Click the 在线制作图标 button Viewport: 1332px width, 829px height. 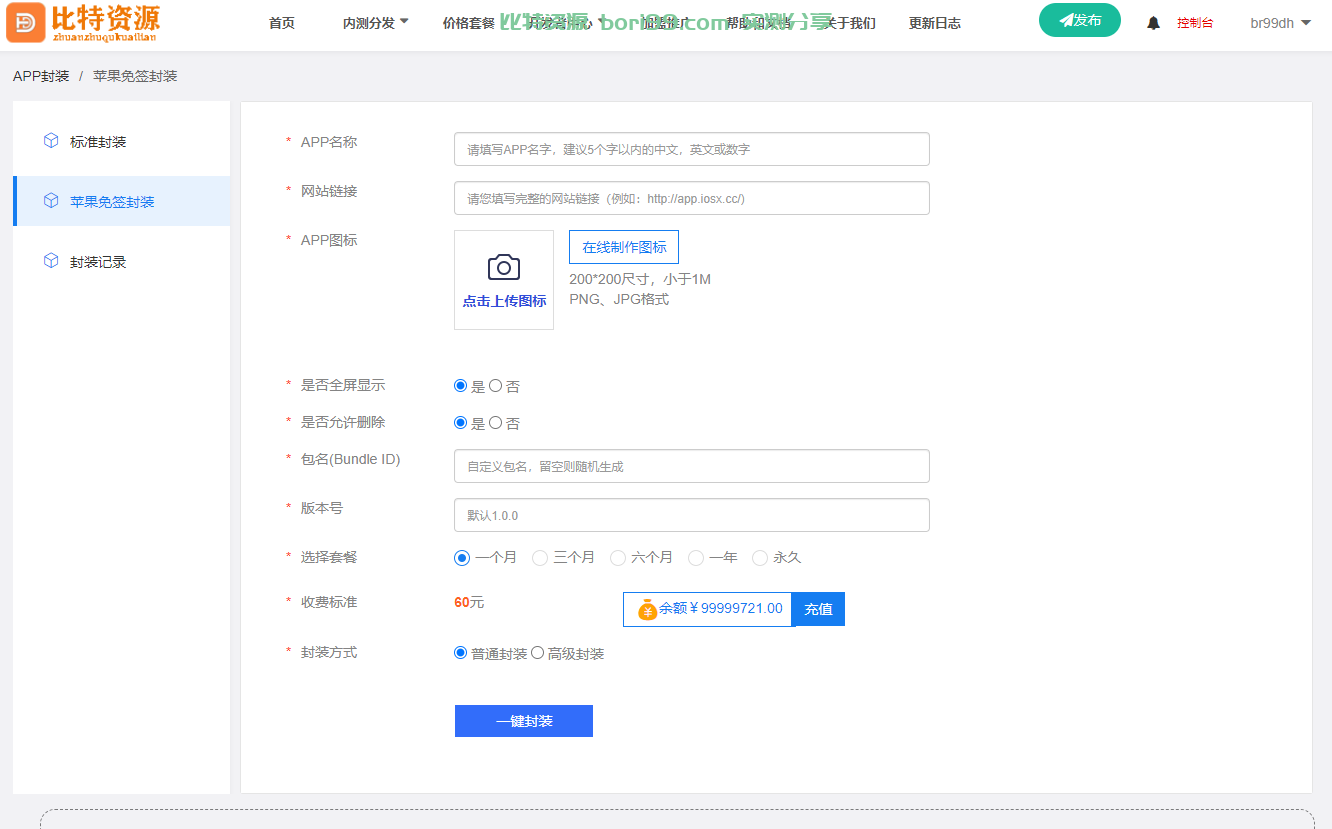tap(624, 247)
